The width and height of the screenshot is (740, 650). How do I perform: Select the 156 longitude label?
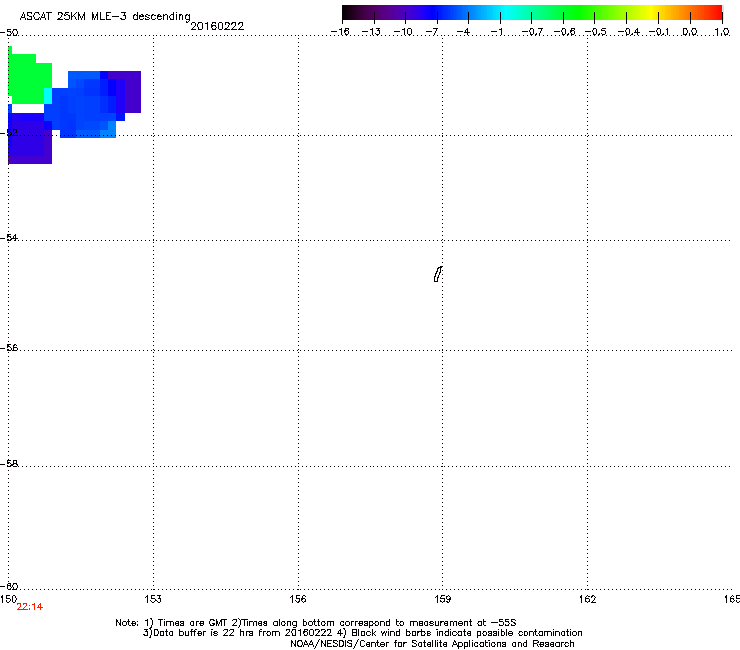tap(298, 599)
